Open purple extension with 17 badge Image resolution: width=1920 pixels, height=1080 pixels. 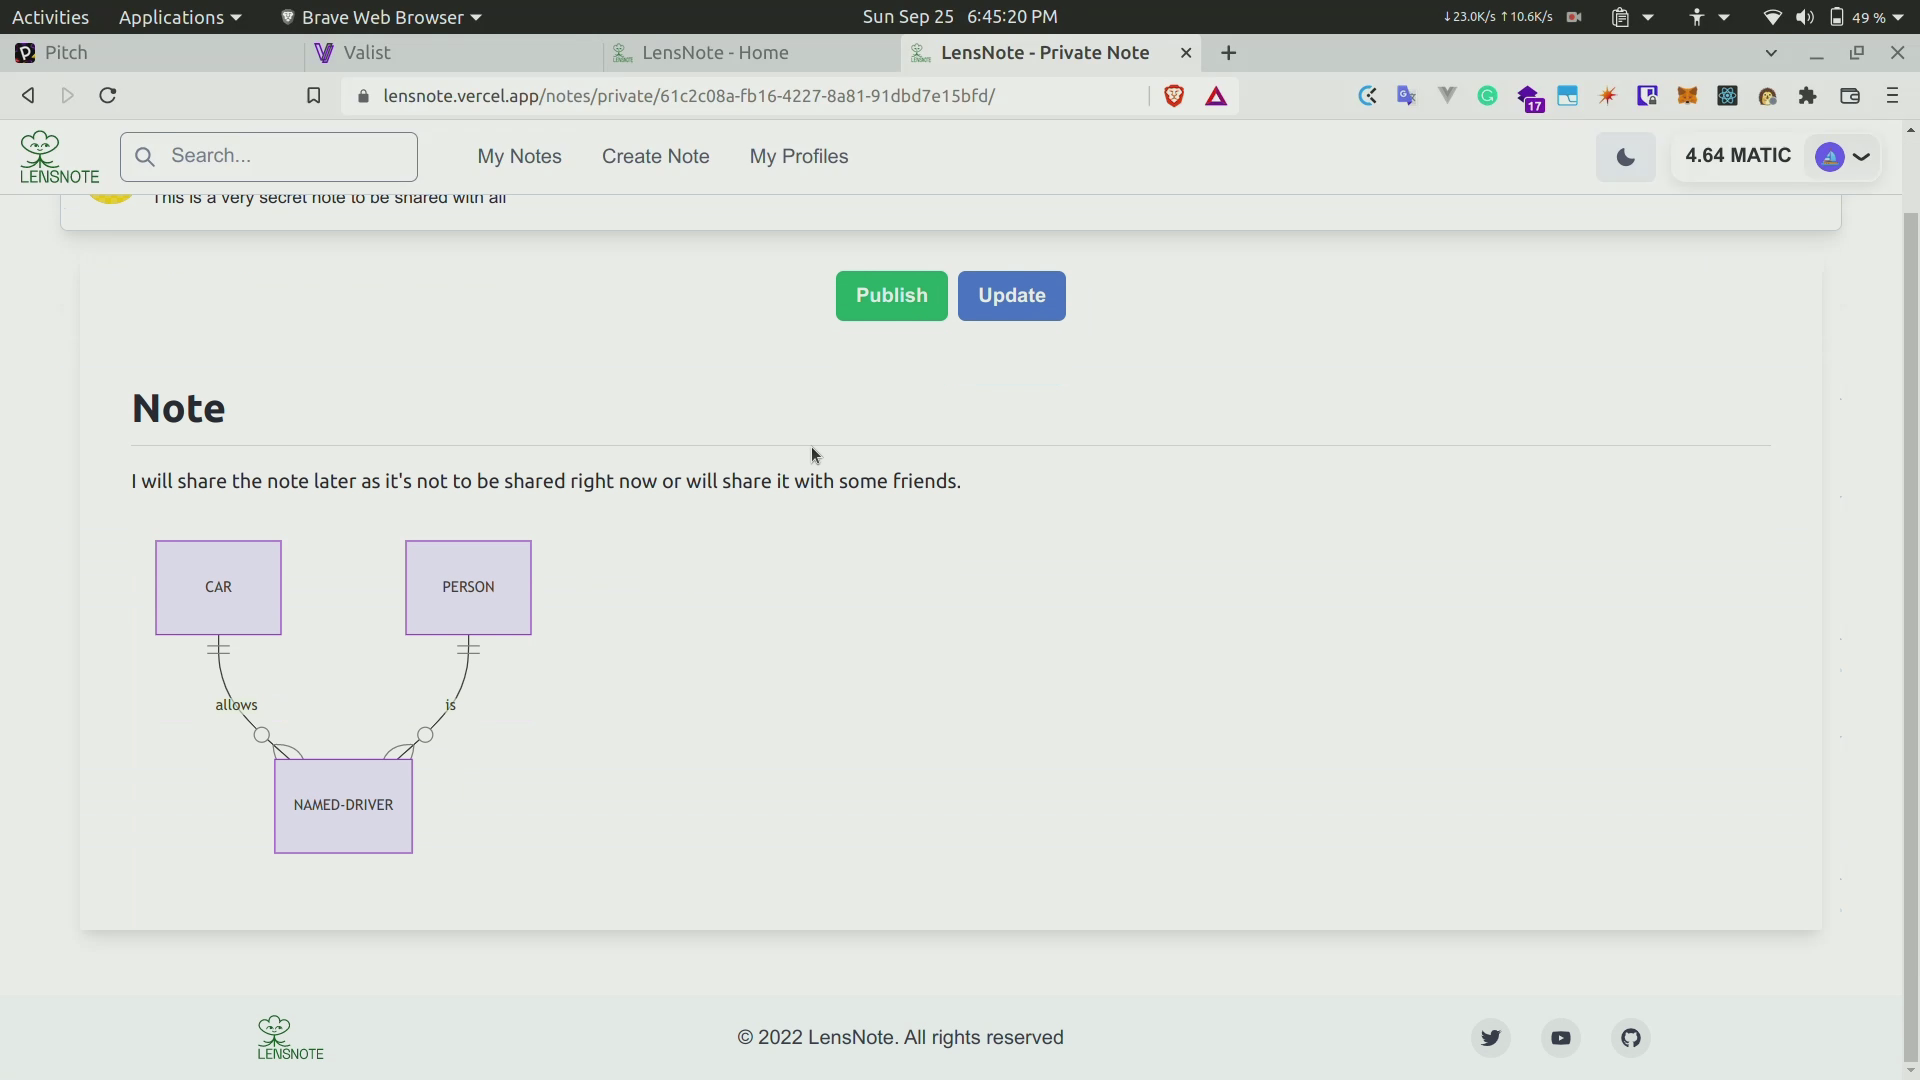(1529, 98)
